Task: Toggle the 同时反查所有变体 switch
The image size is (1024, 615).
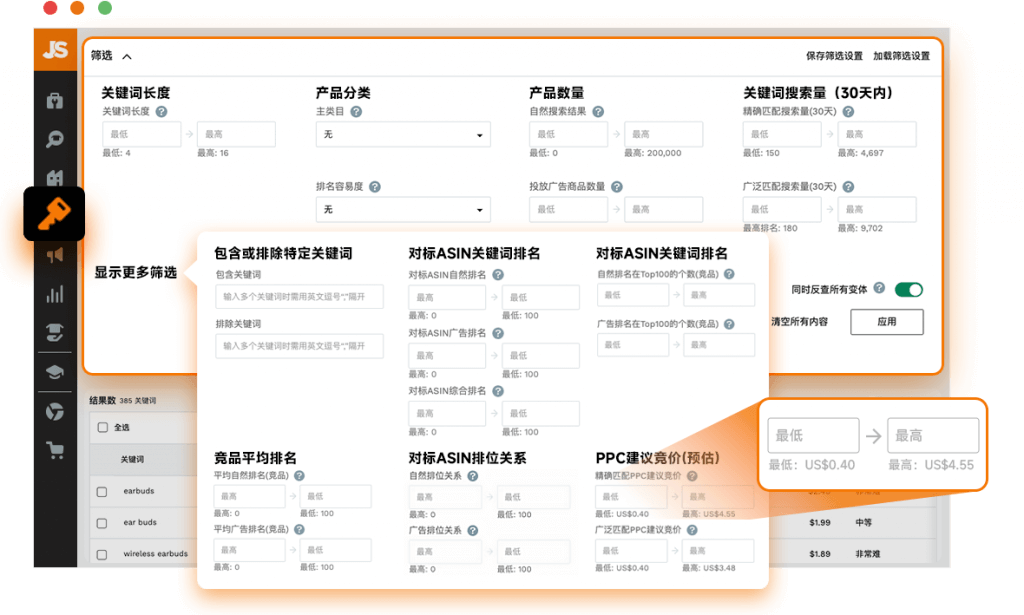Action: (908, 289)
